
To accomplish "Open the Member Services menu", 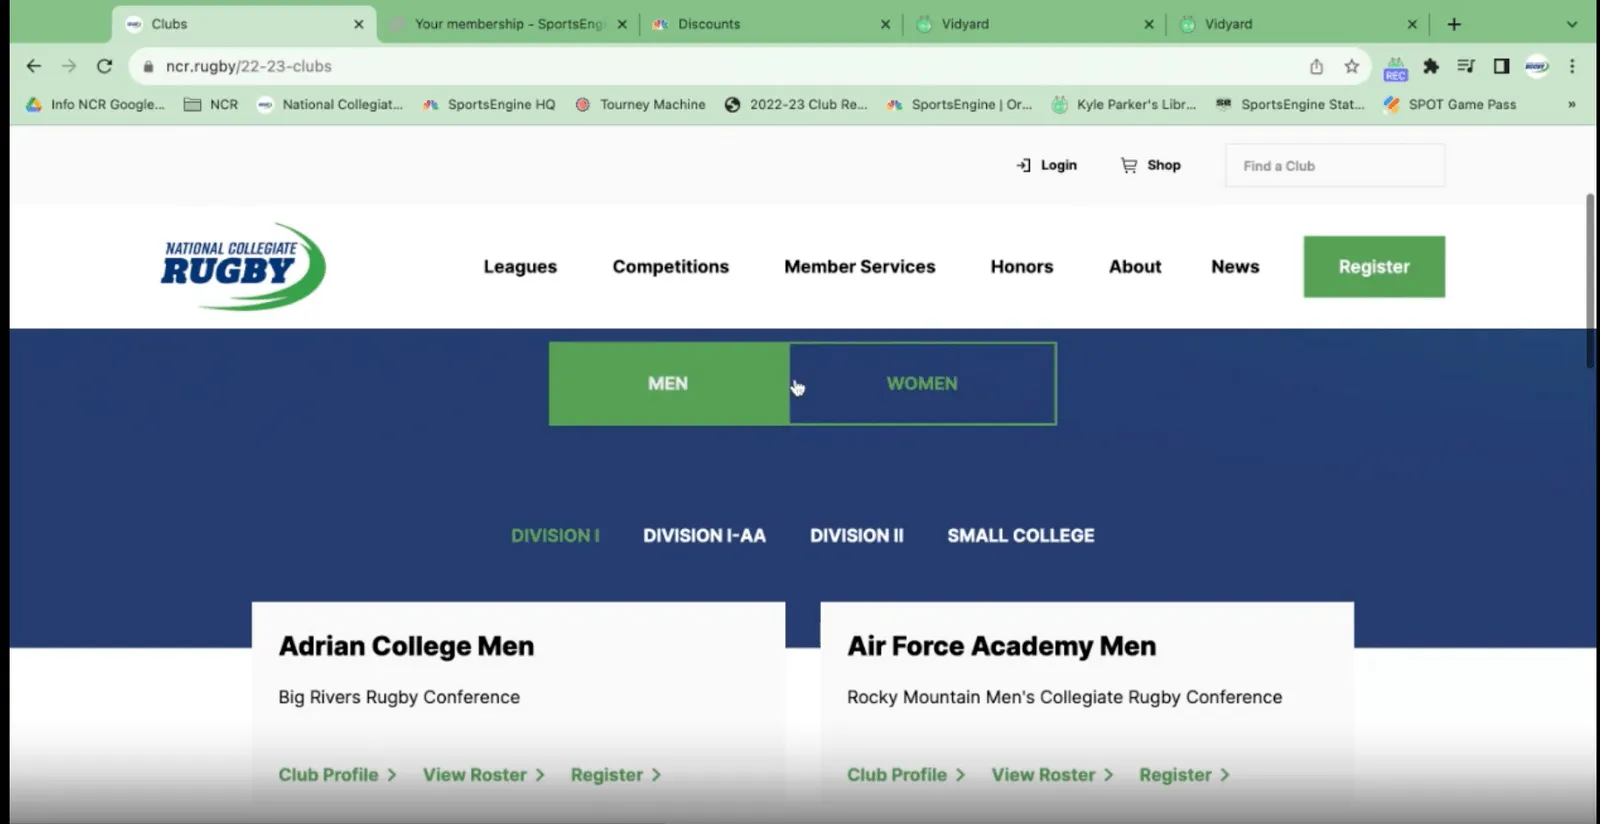I will tap(860, 267).
